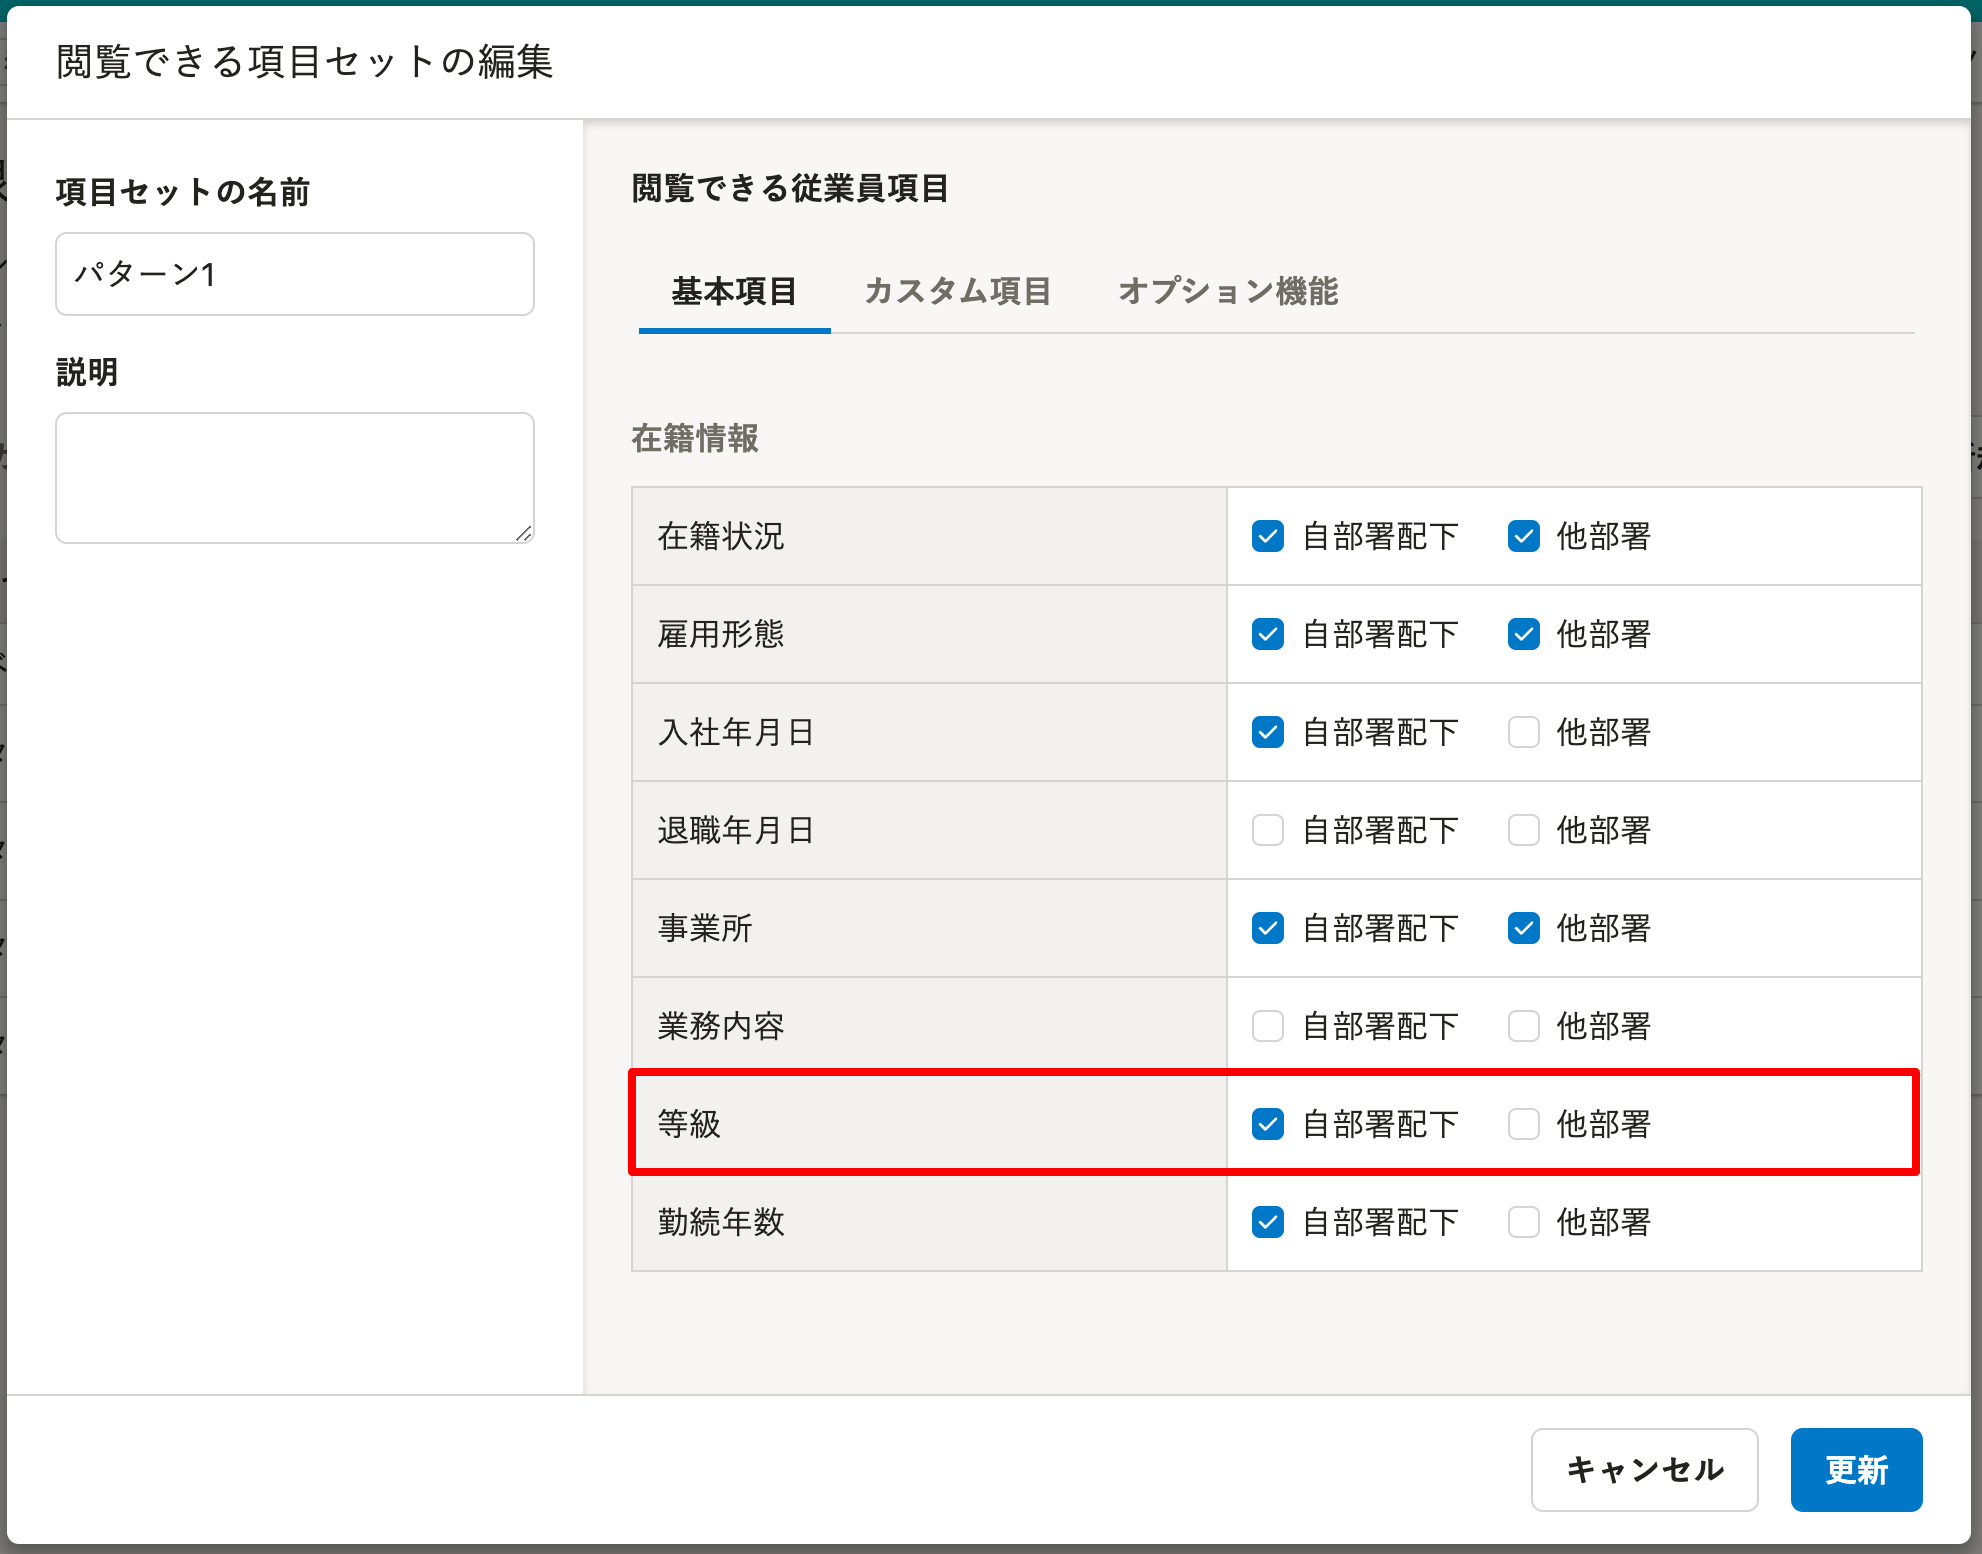Click the 更新 button
This screenshot has width=1982, height=1554.
(x=1856, y=1469)
